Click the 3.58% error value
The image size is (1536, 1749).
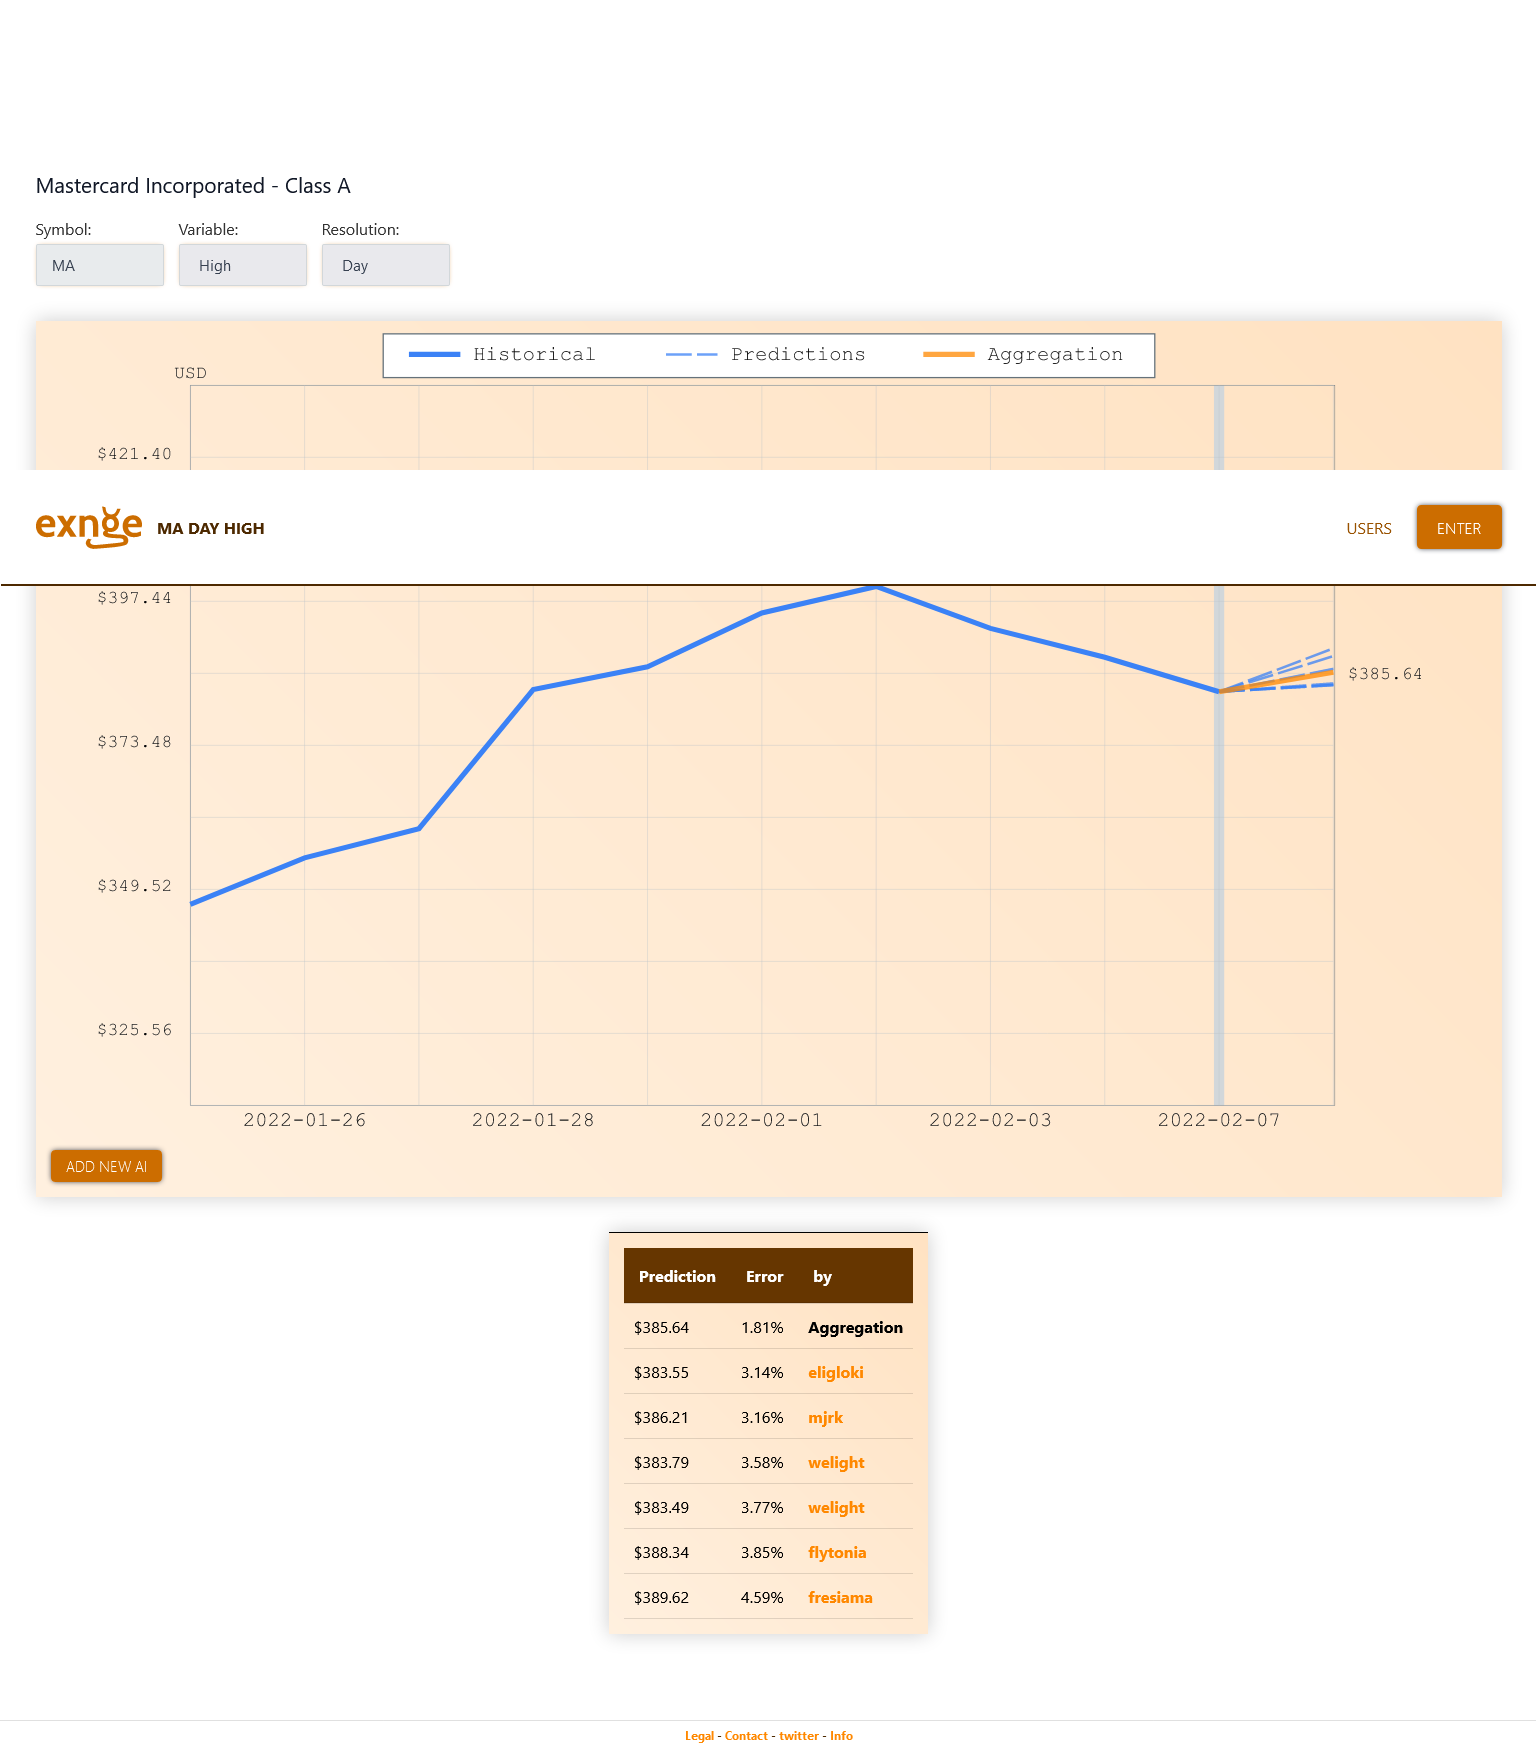point(762,1462)
